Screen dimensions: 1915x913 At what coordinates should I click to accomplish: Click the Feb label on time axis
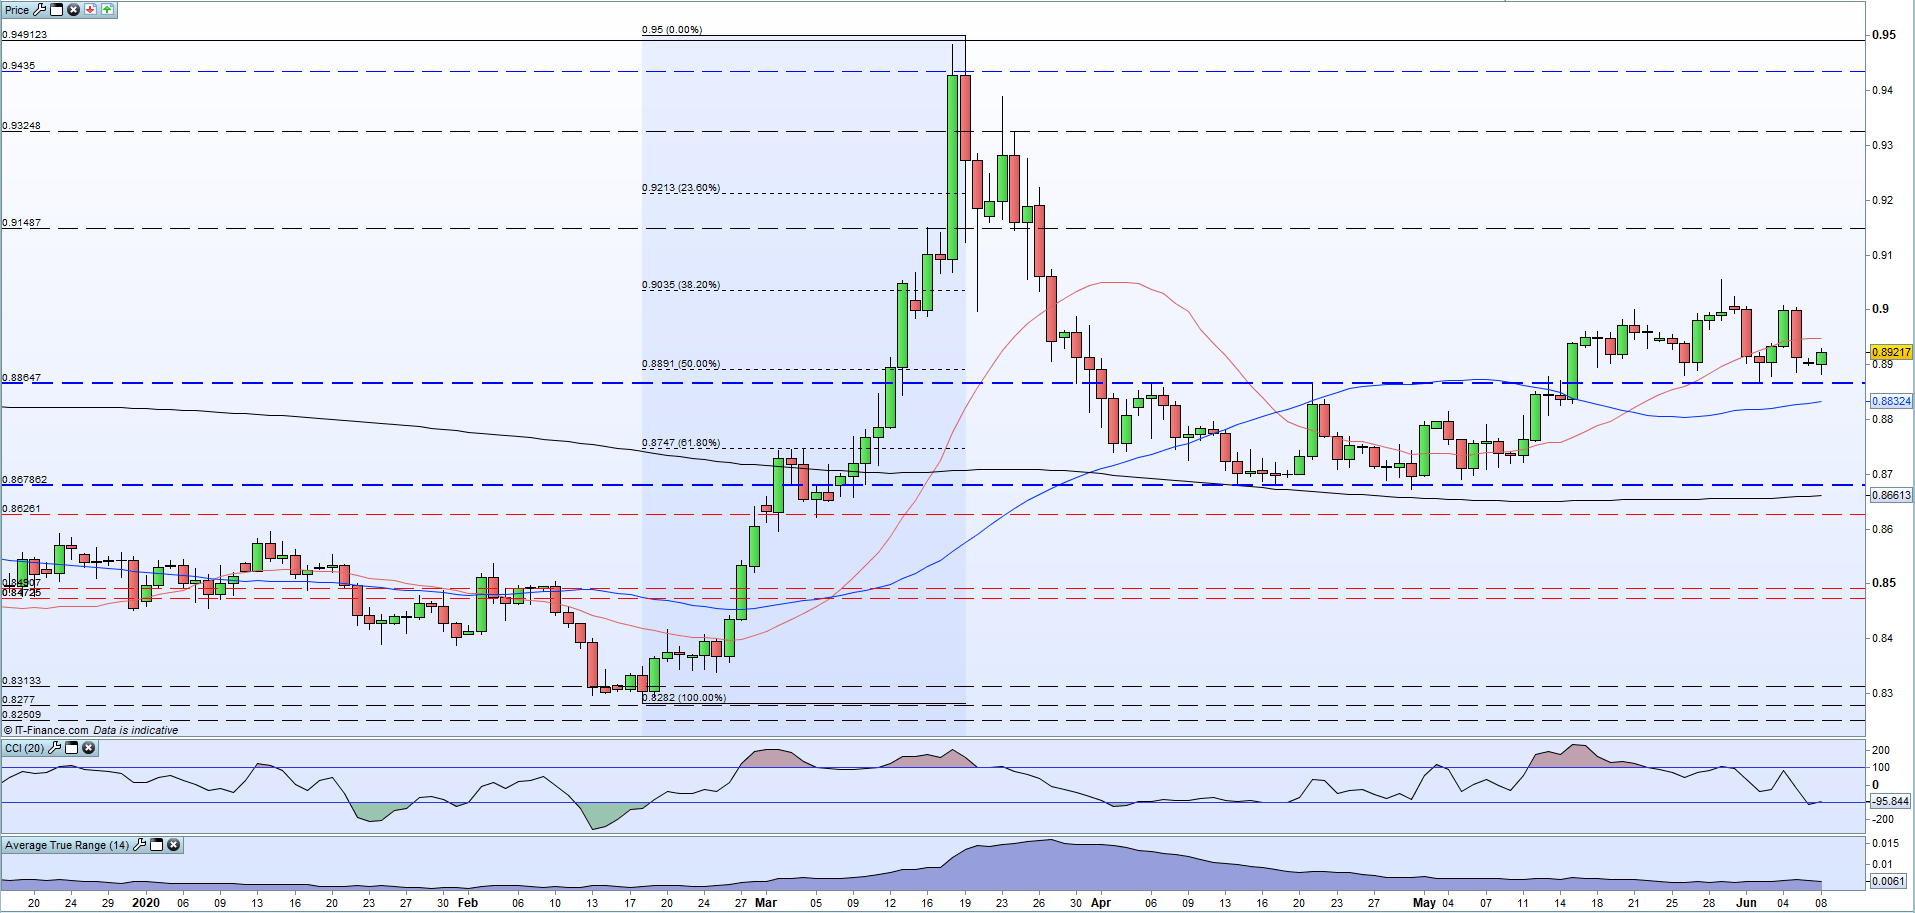[467, 903]
